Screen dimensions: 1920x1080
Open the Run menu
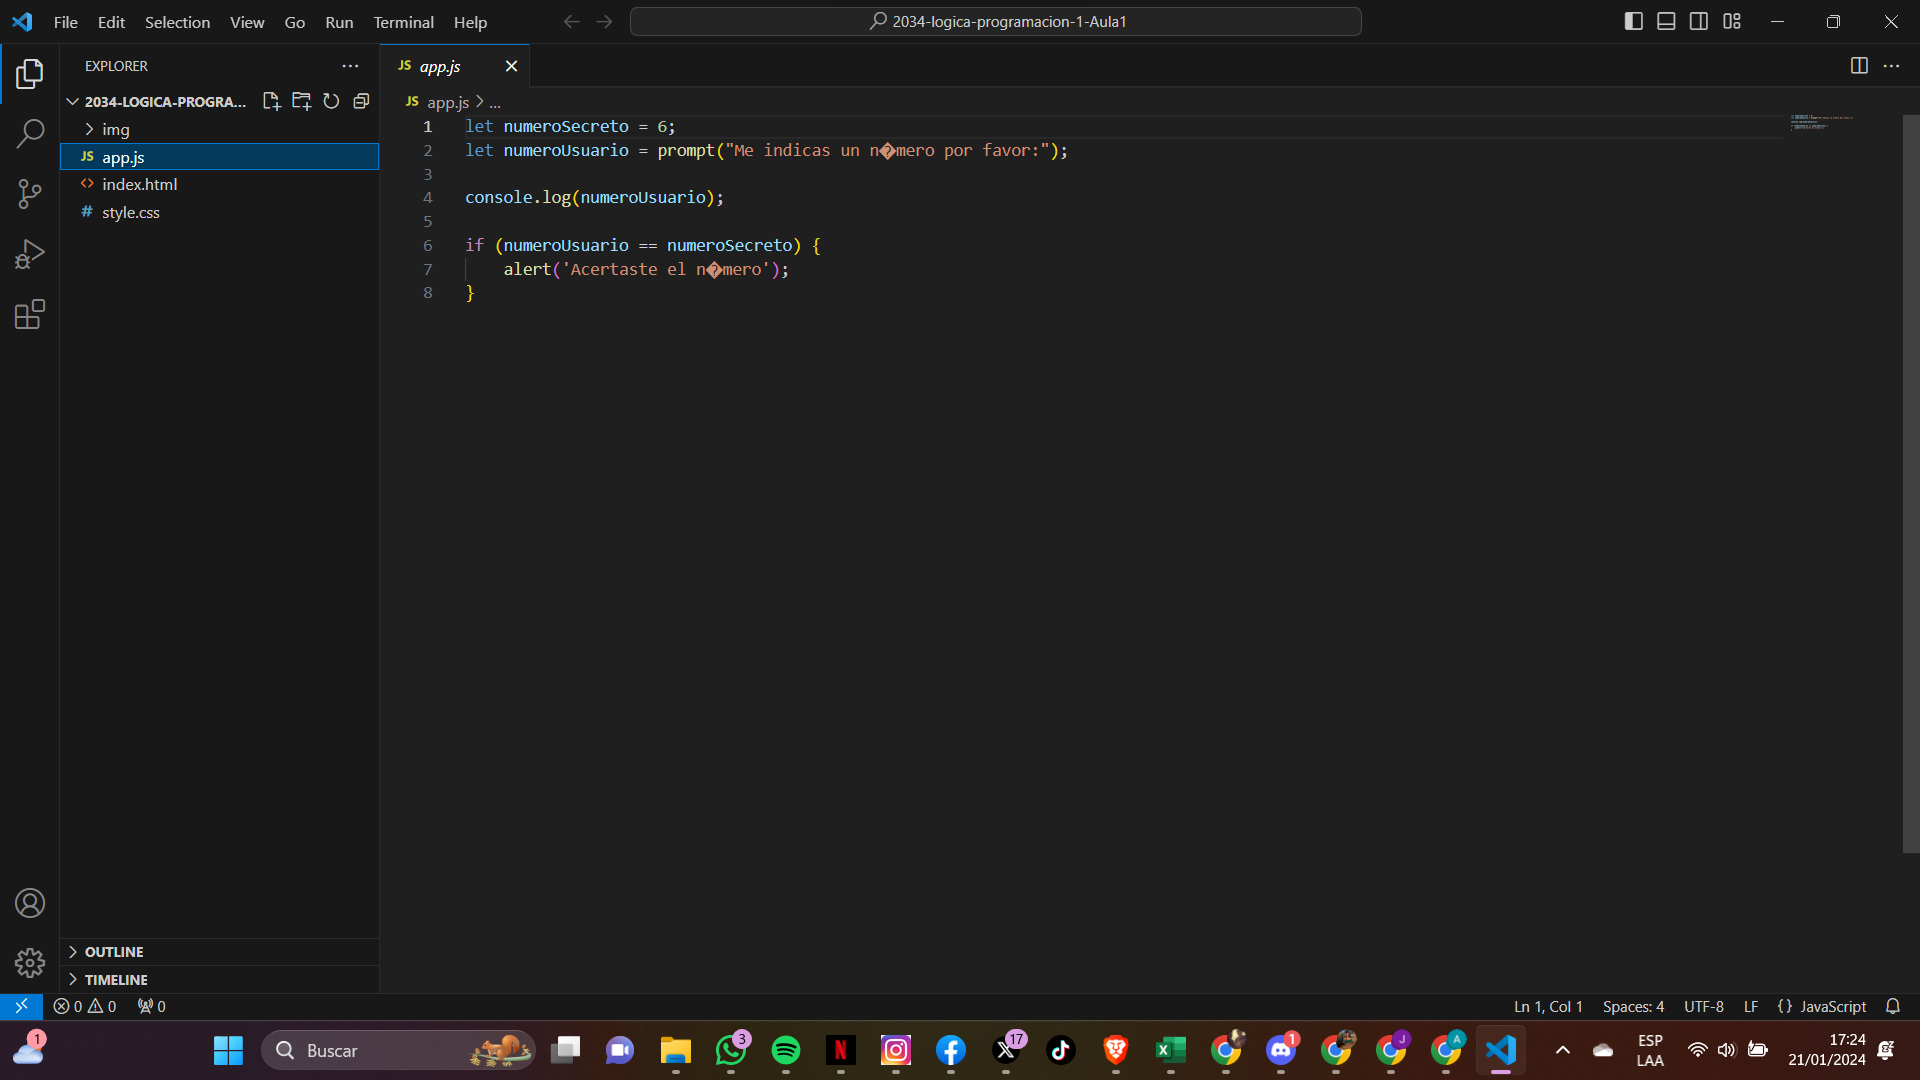tap(339, 22)
